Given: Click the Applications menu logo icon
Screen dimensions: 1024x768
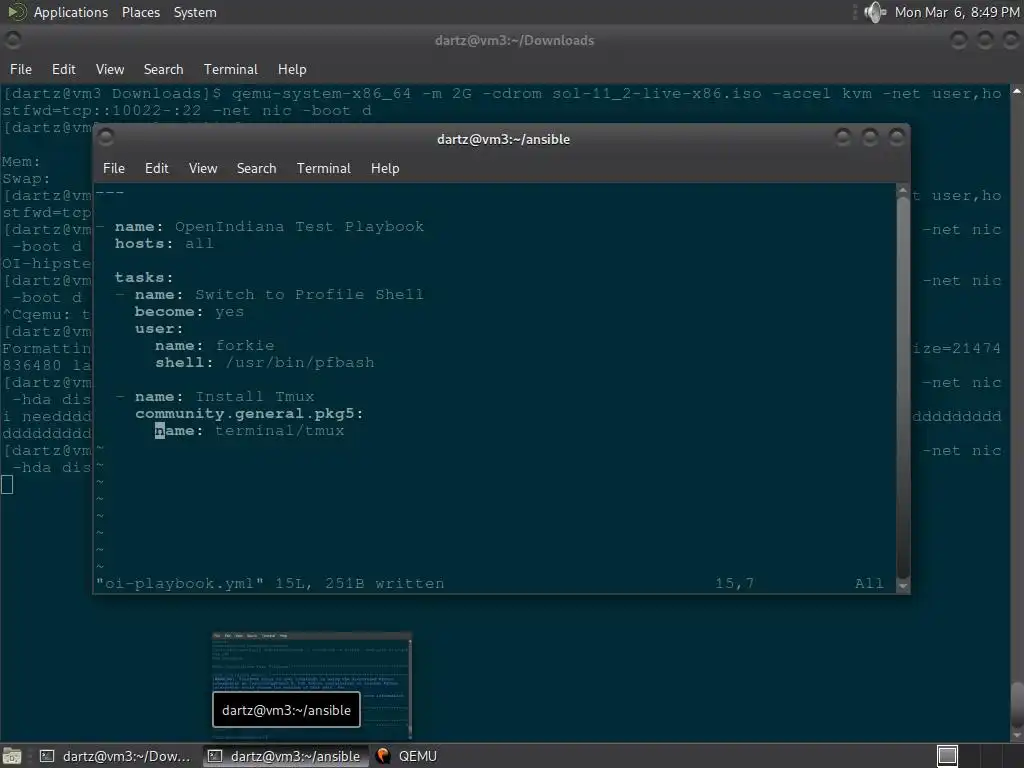Looking at the screenshot, I should click(16, 12).
